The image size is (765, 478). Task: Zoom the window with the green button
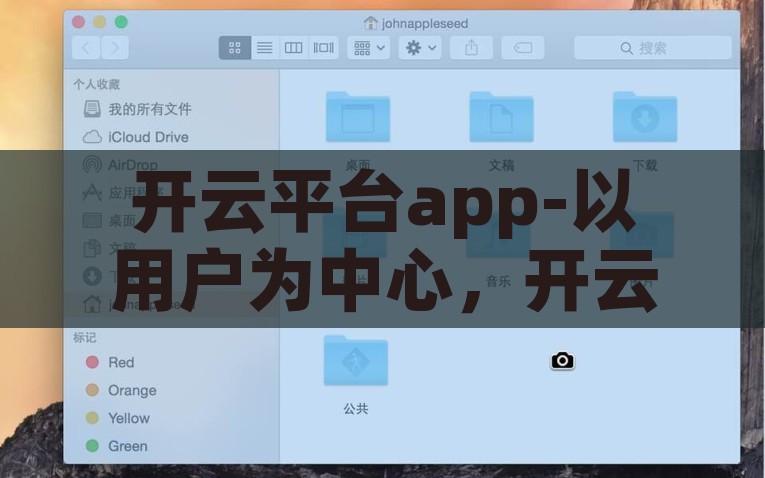pos(121,22)
